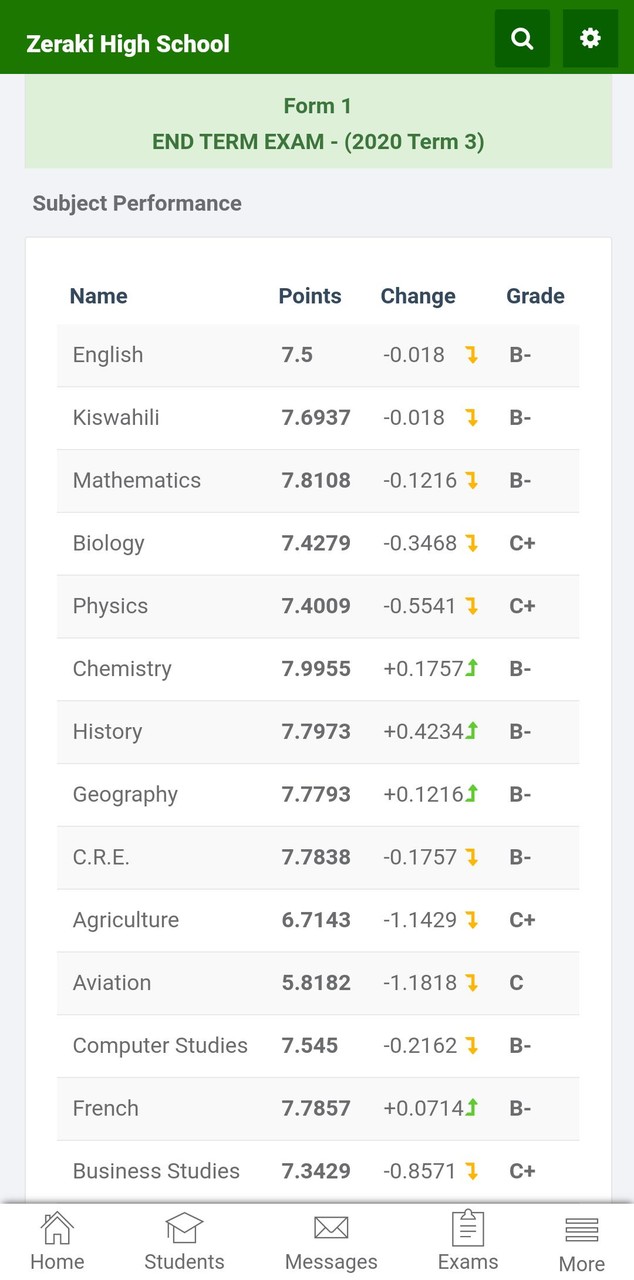Select the Mathematics subject row
The height and width of the screenshot is (1280, 634).
pyautogui.click(x=318, y=481)
